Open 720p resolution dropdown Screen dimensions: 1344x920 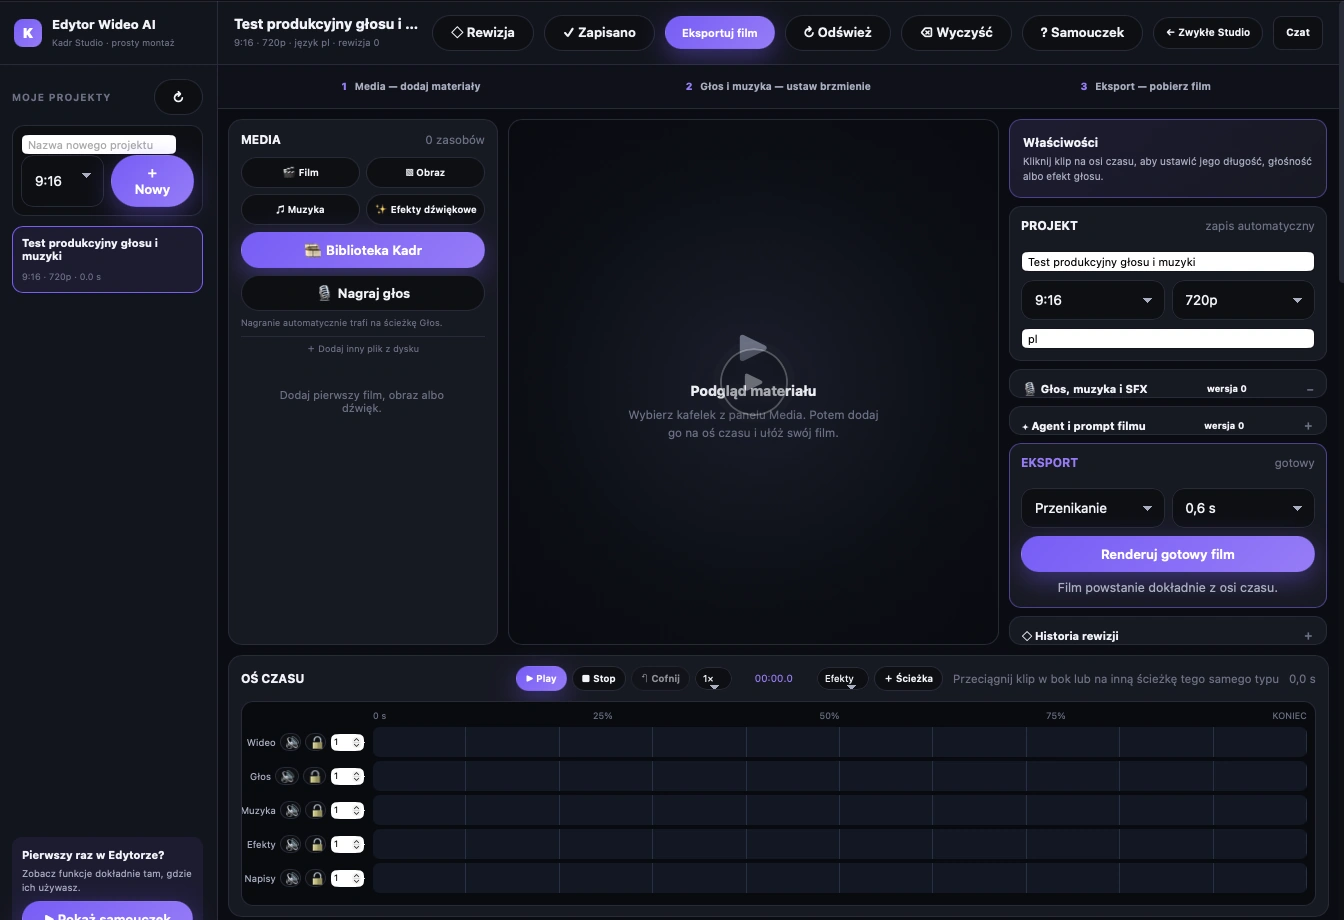[1243, 300]
